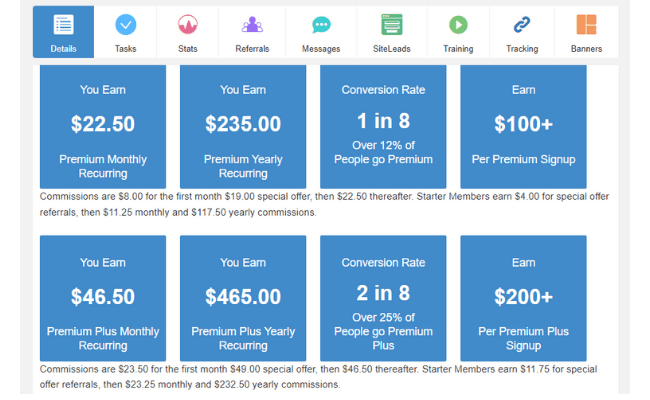The width and height of the screenshot is (650, 400).
Task: Select the Referrals people icon
Action: coord(252,24)
